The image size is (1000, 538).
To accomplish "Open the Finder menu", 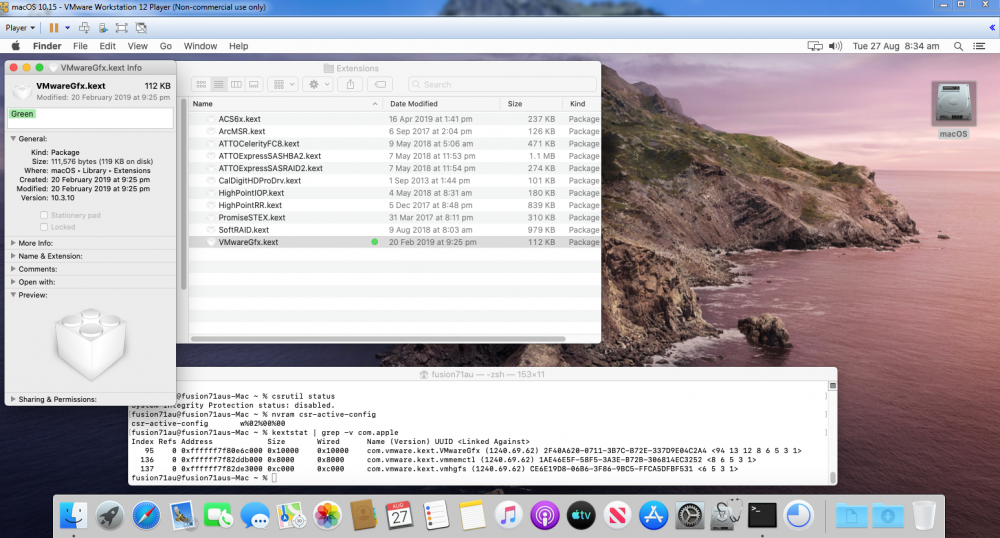I will pos(47,46).
